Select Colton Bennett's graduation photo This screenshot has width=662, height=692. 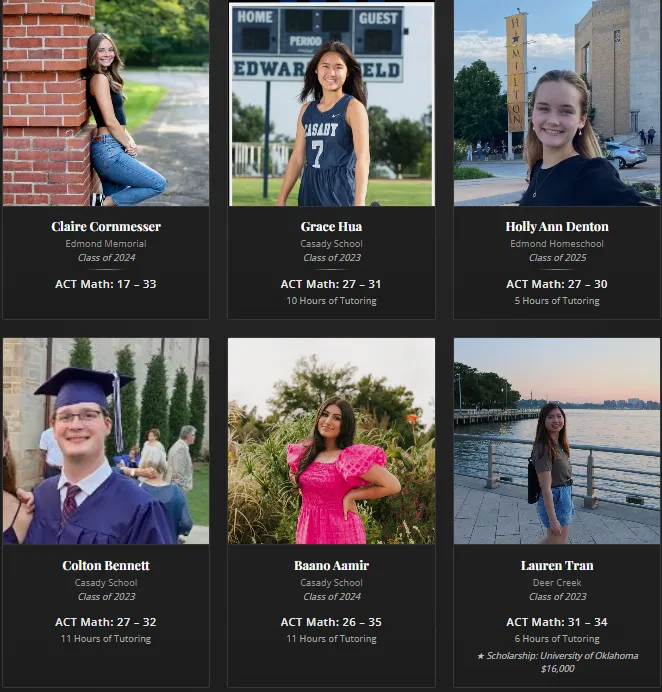coord(106,441)
